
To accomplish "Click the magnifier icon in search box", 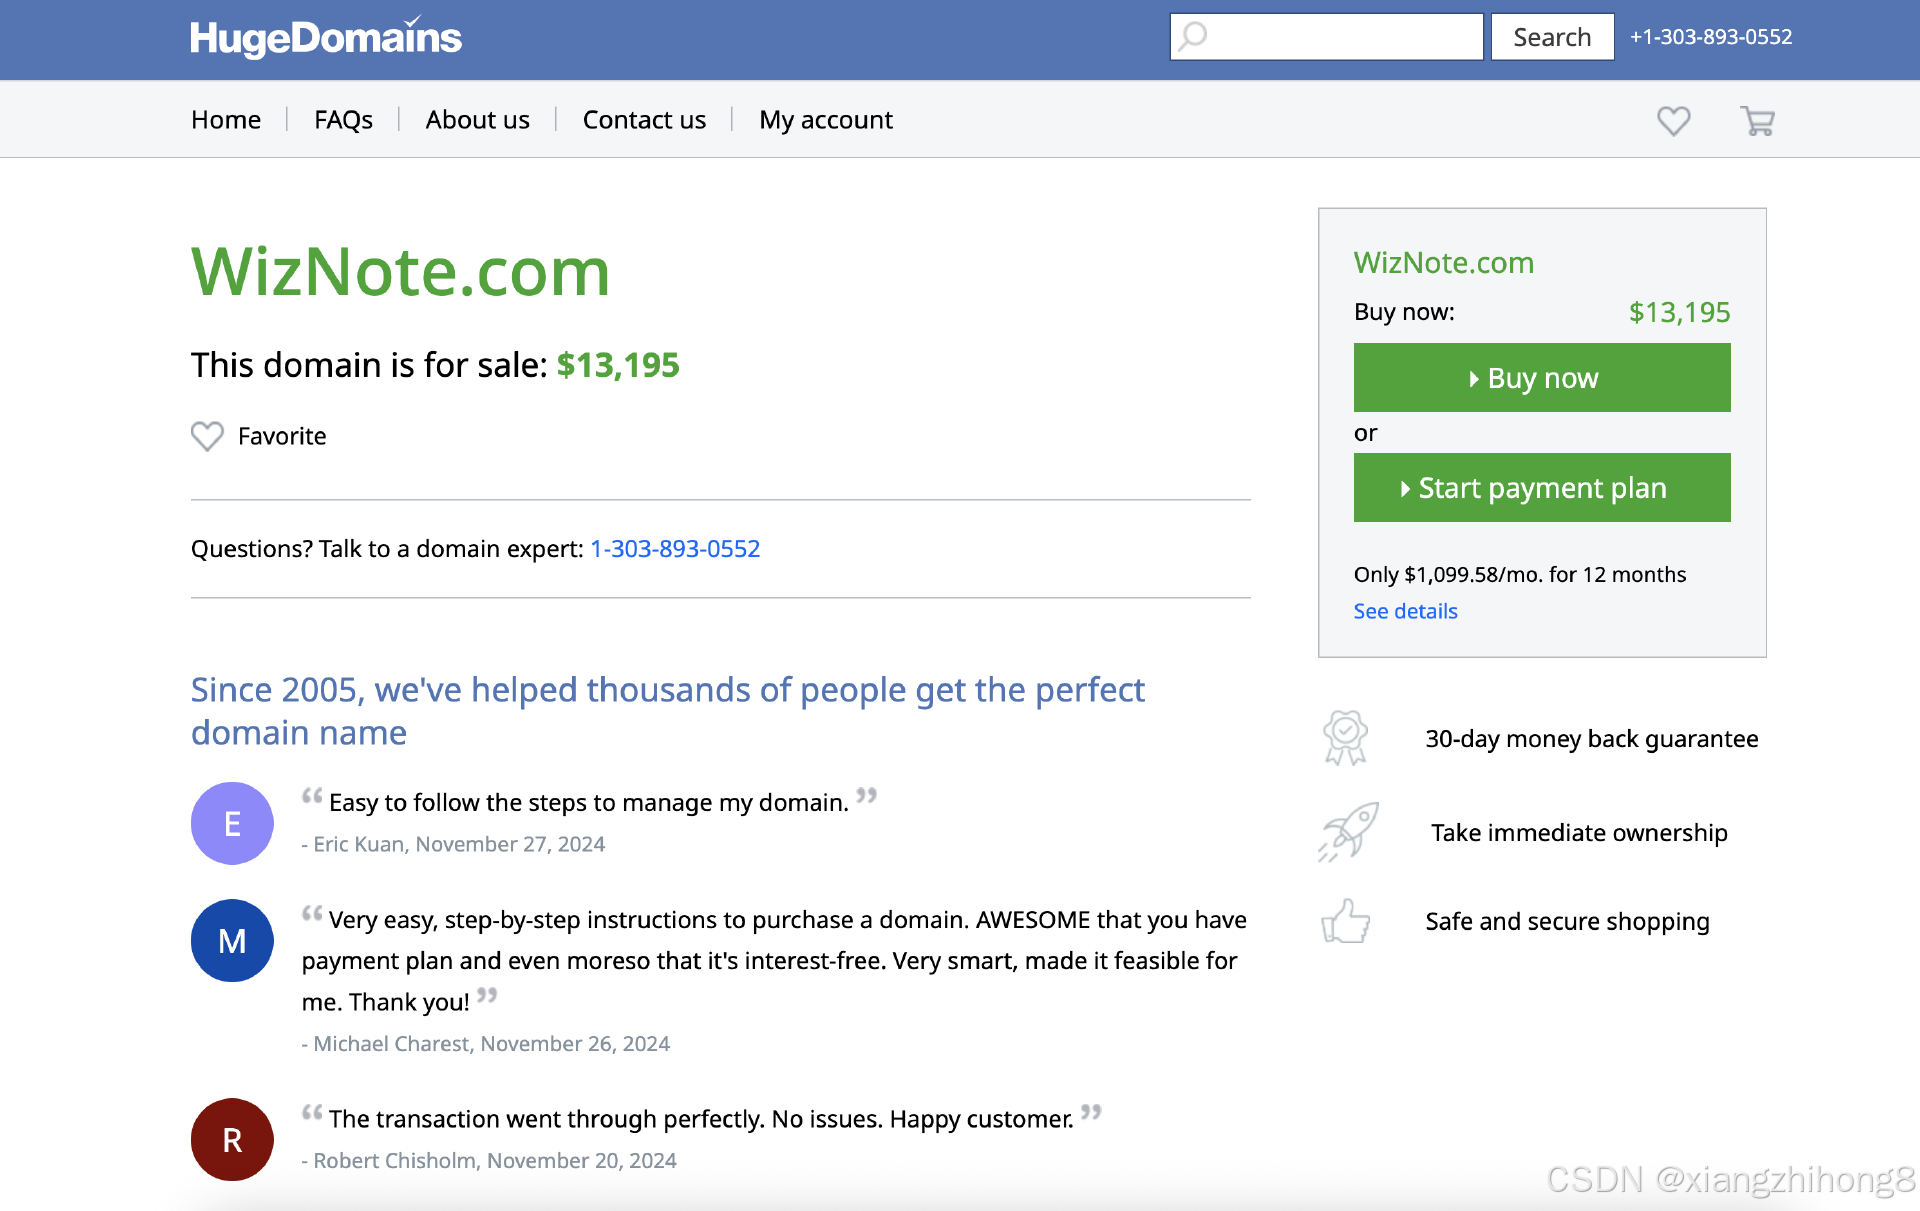I will tap(1192, 37).
